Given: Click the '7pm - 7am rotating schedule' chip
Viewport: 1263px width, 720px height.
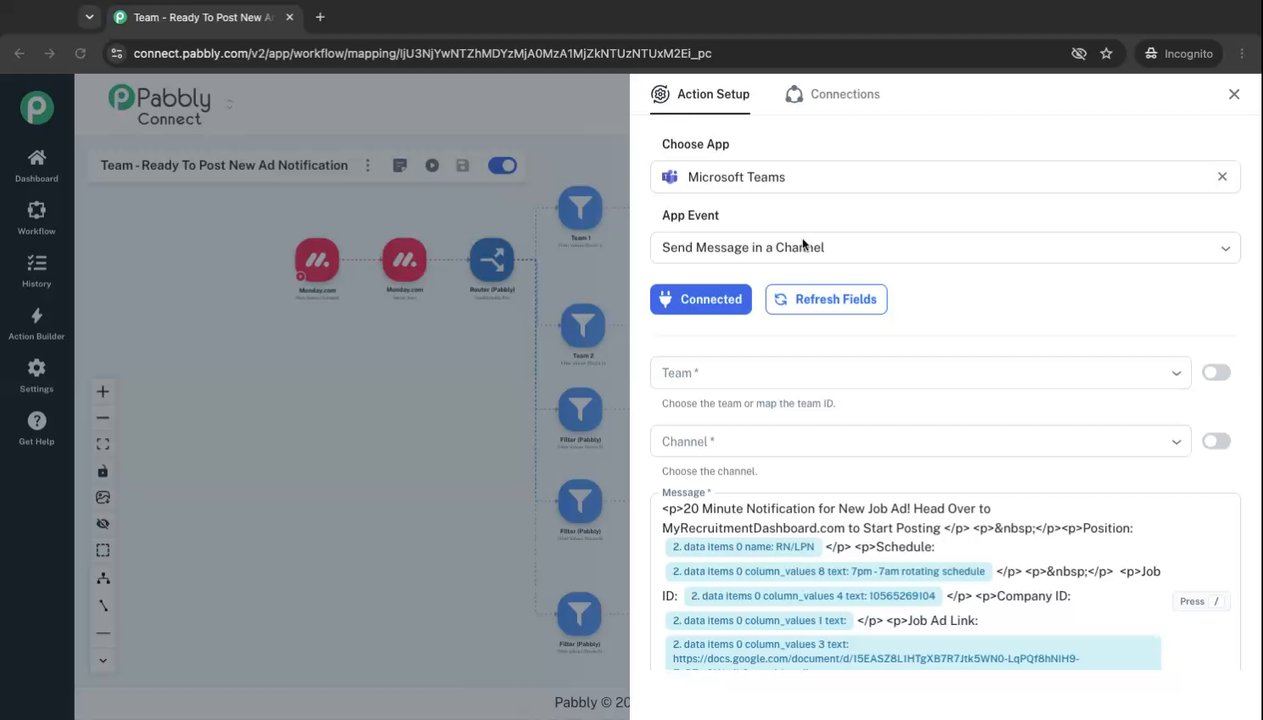Looking at the screenshot, I should pos(829,571).
